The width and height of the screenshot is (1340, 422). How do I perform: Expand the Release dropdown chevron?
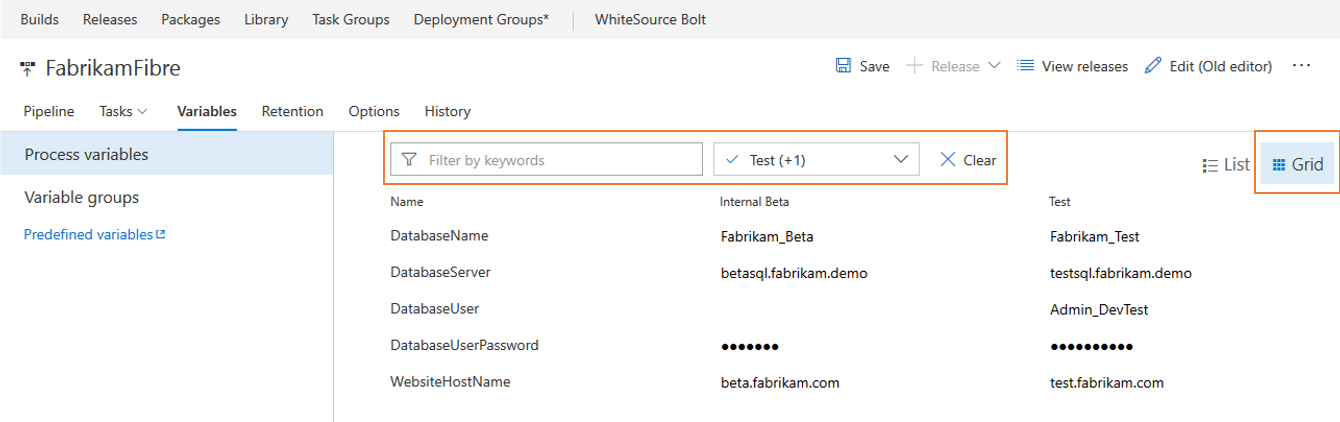pyautogui.click(x=993, y=66)
